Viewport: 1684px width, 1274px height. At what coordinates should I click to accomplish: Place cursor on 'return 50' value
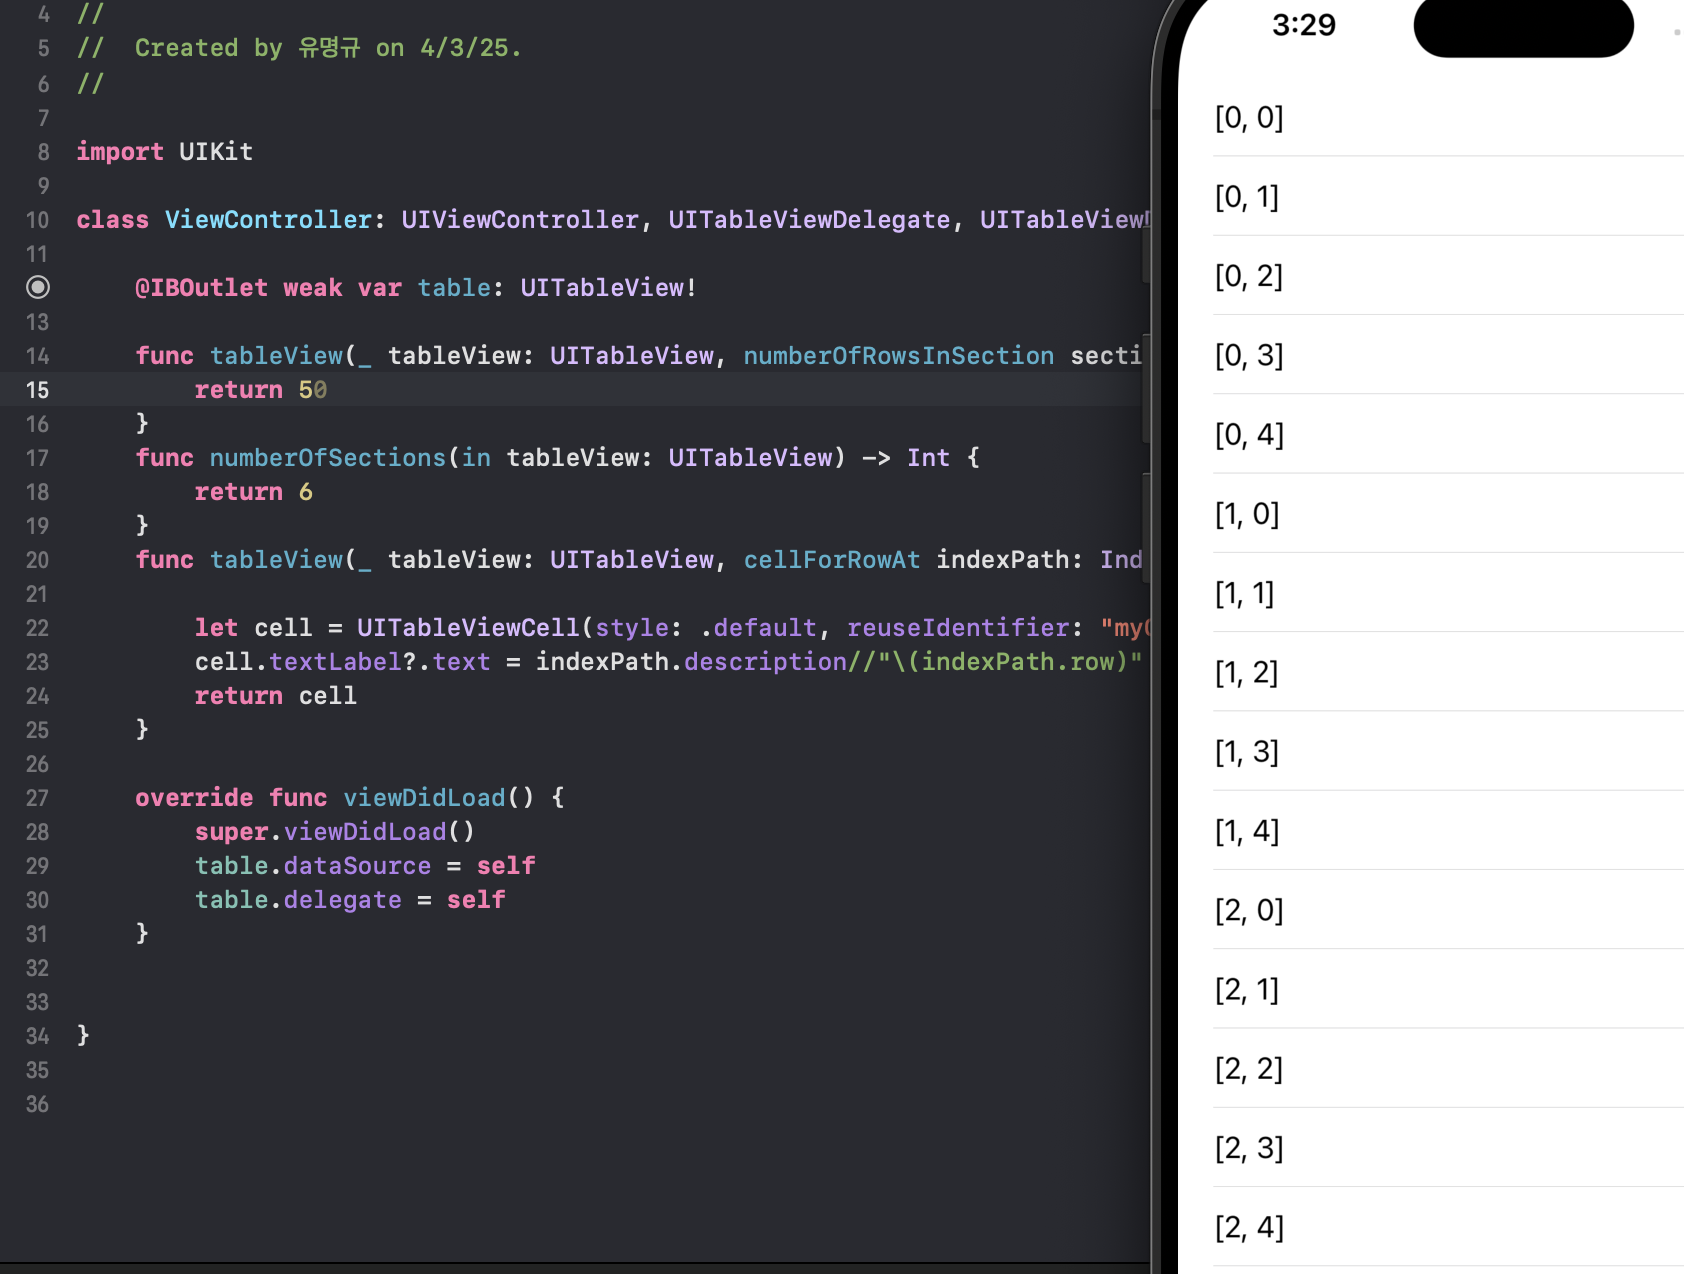tap(313, 390)
